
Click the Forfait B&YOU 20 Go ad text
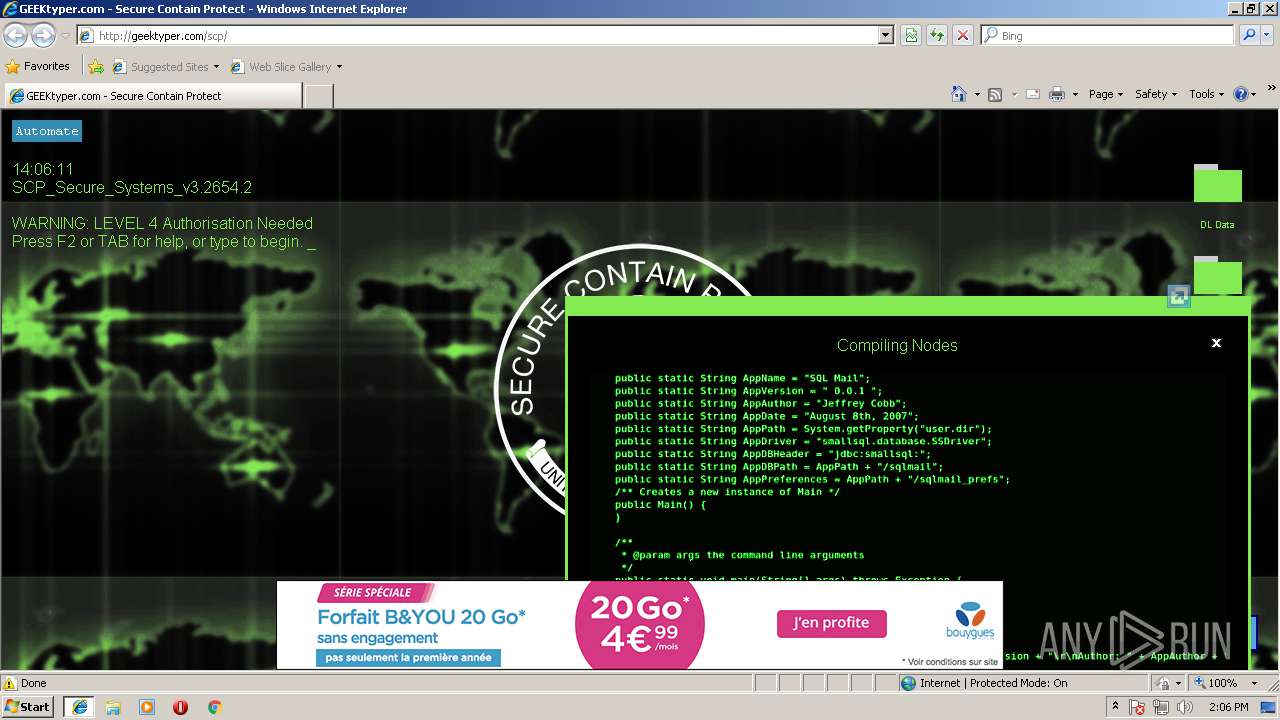(421, 616)
